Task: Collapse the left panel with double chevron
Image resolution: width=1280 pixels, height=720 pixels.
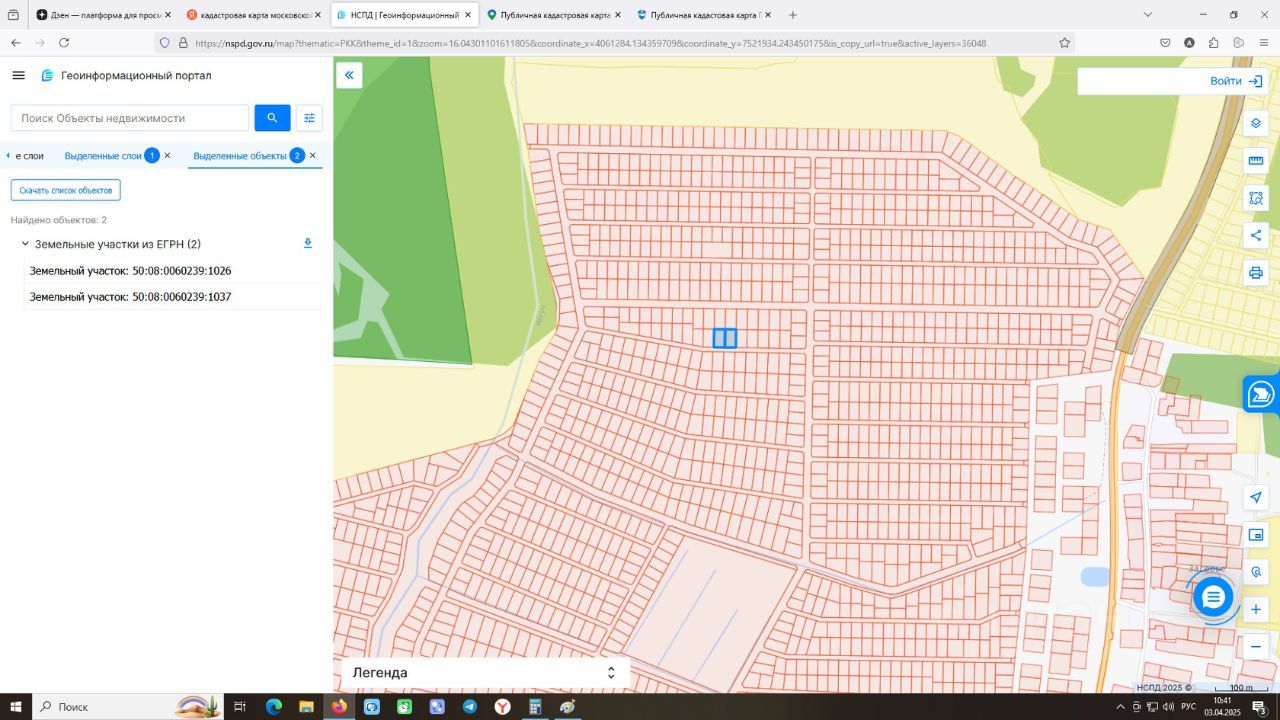Action: [x=349, y=75]
